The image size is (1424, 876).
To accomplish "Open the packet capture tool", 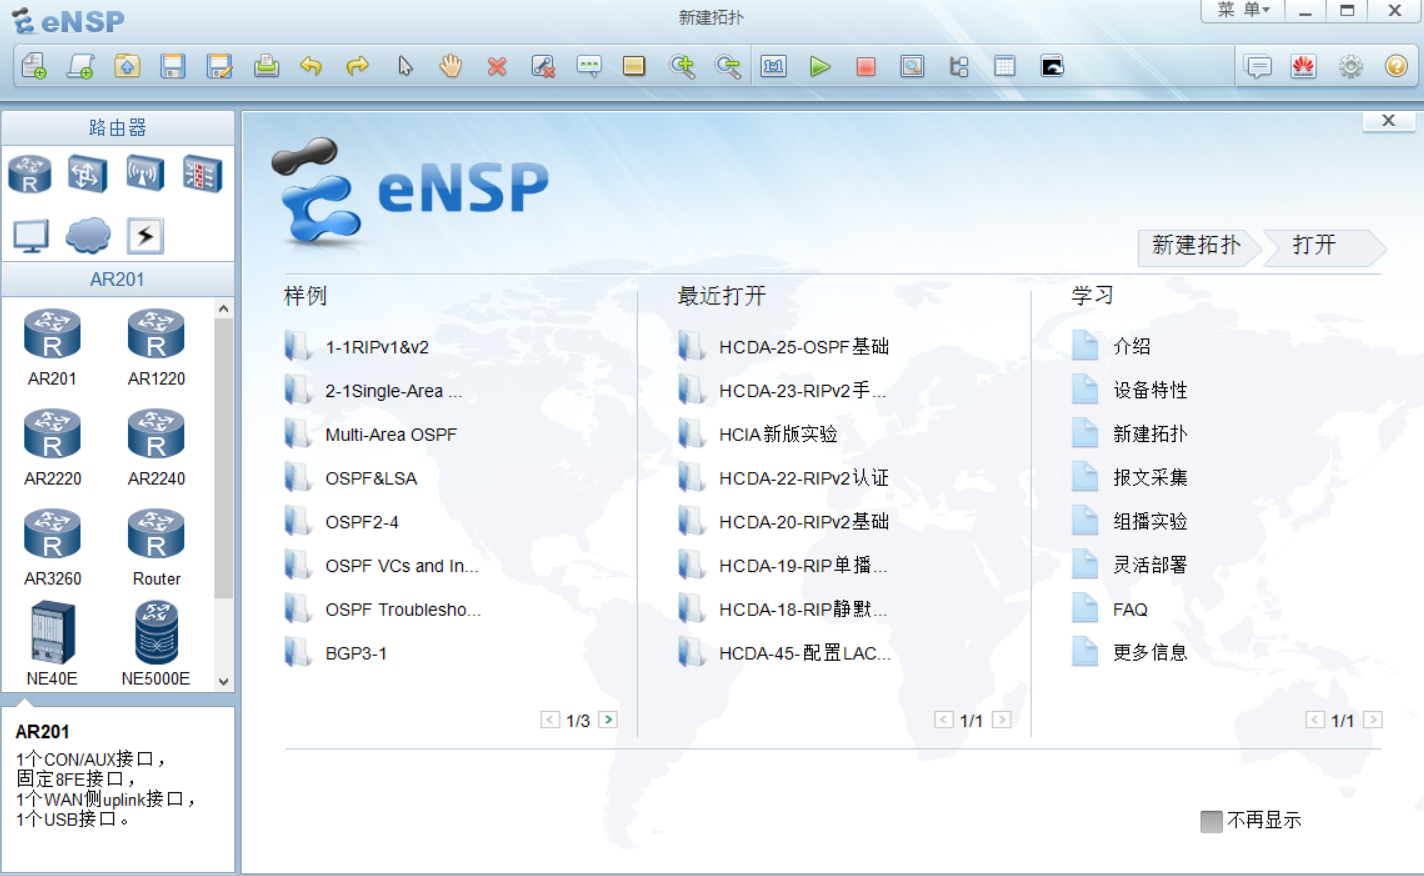I will point(912,66).
